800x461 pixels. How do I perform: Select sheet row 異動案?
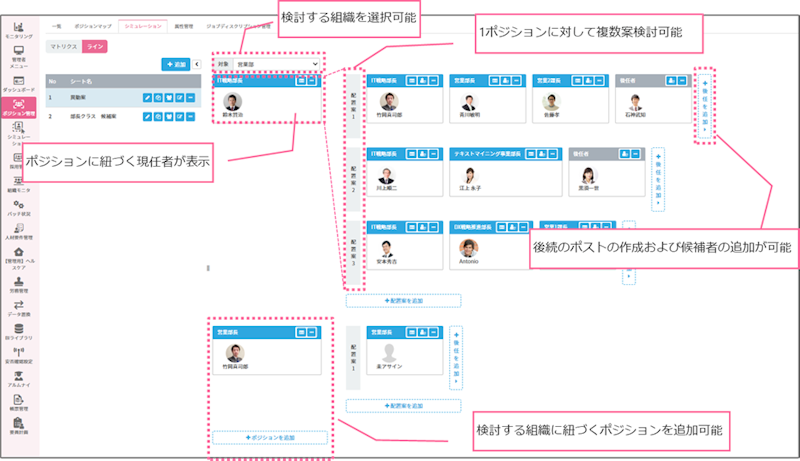(x=123, y=97)
